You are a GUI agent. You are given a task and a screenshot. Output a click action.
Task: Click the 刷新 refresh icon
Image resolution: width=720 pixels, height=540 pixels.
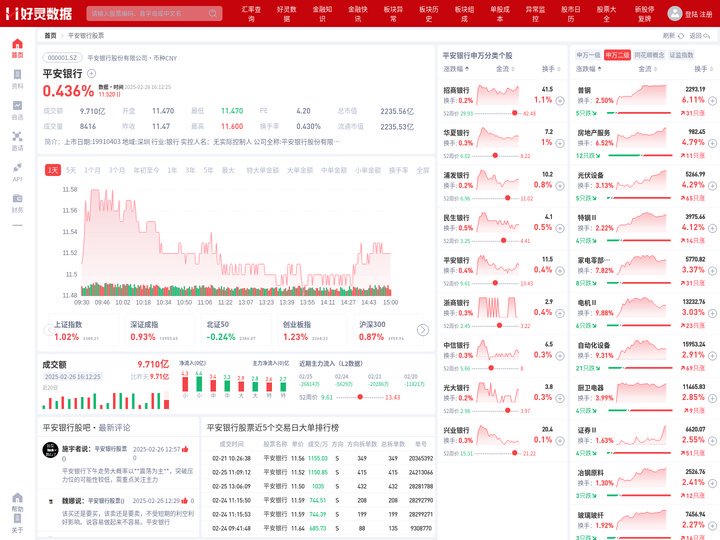coord(681,35)
